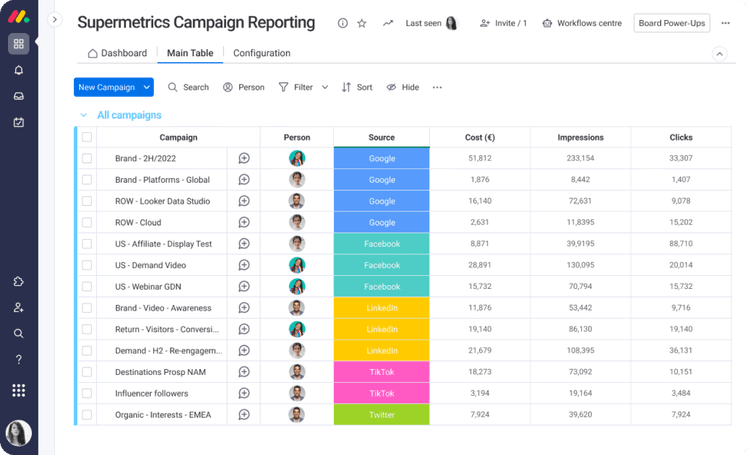The width and height of the screenshot is (750, 455).
Task: Open user profile avatar in sidebar
Action: click(19, 433)
